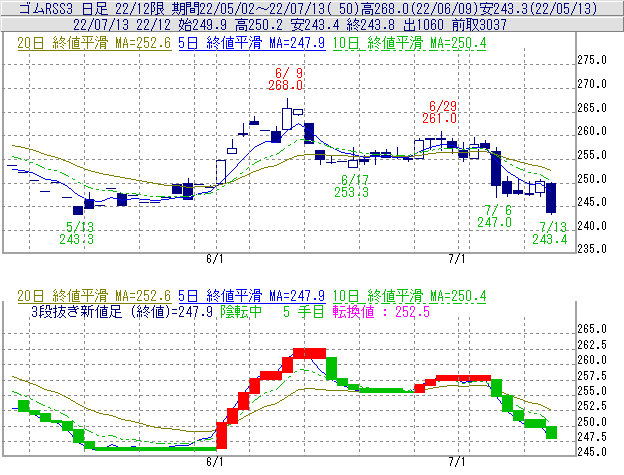Click the tall white candlestick near the 6/9 high
624x475 pixels.
(x=287, y=118)
